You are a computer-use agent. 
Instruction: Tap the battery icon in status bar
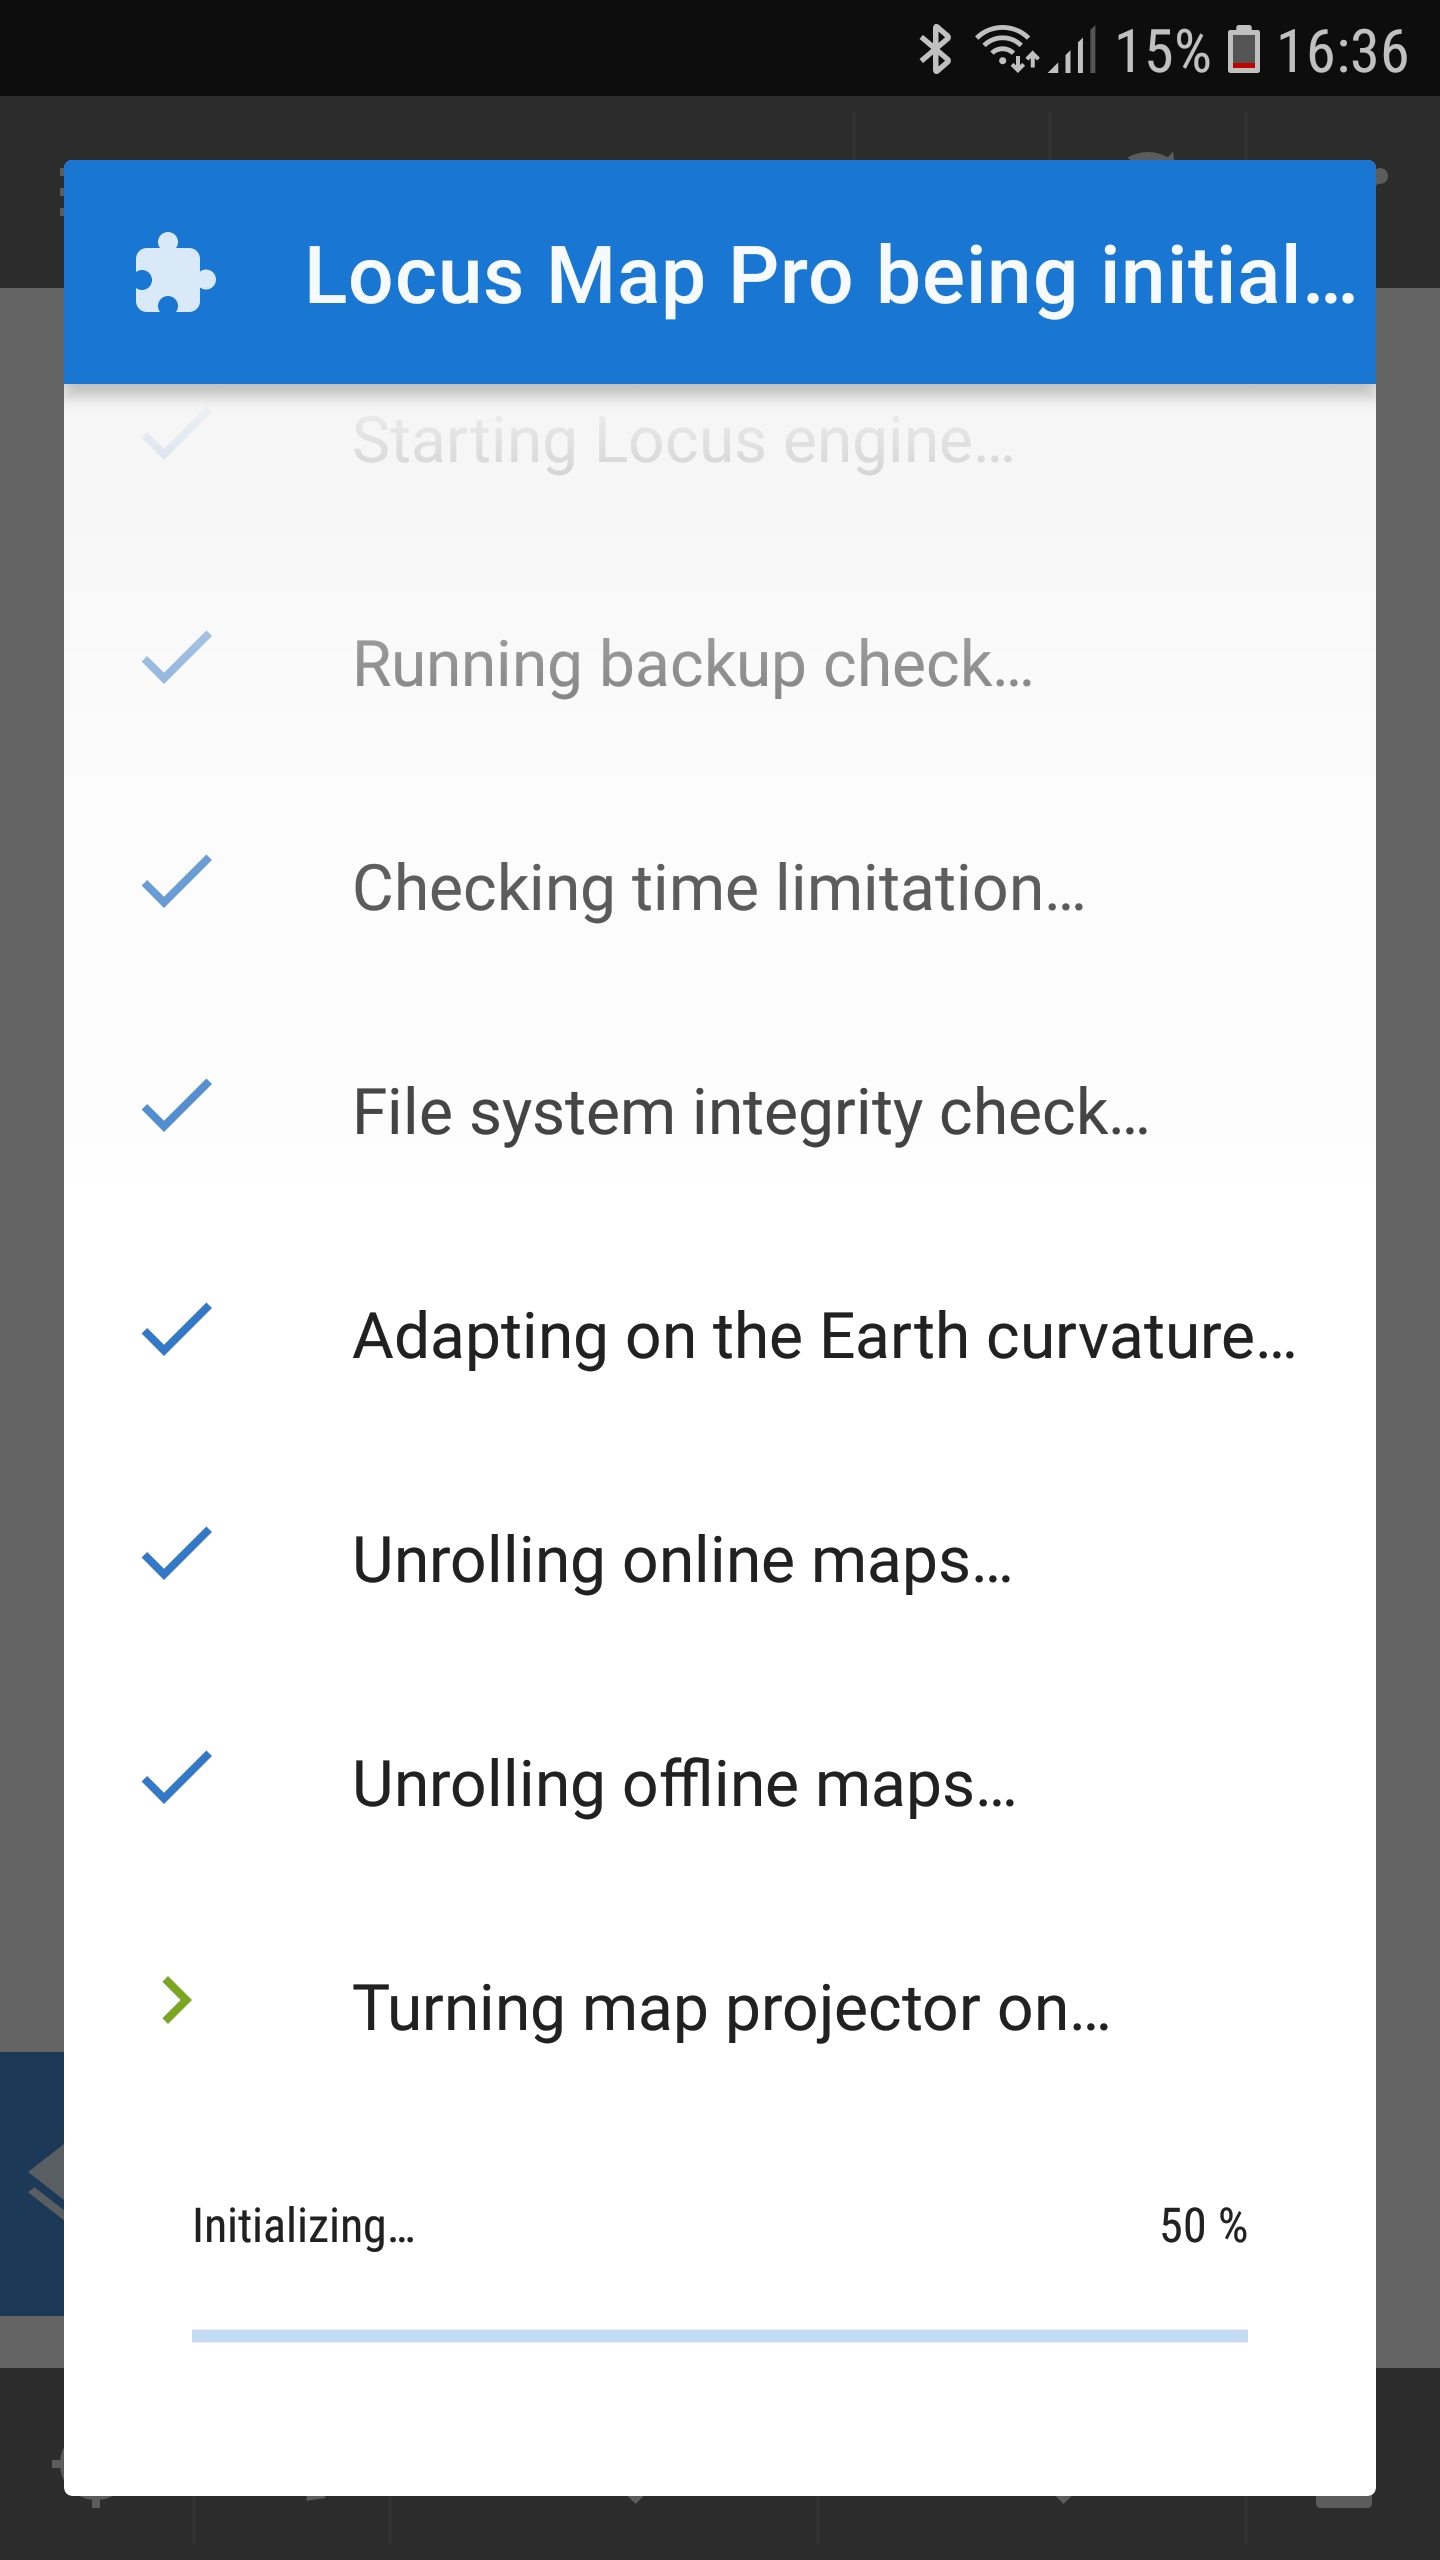[x=1243, y=50]
